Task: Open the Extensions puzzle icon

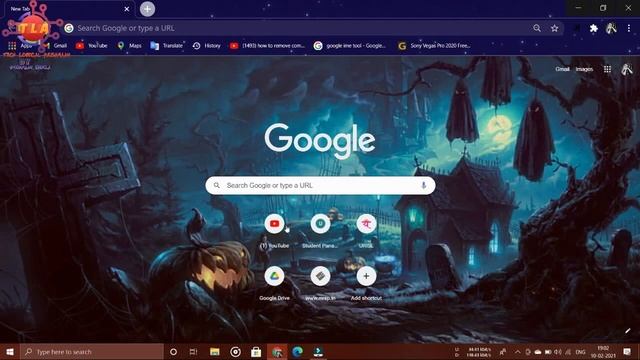Action: click(x=593, y=28)
